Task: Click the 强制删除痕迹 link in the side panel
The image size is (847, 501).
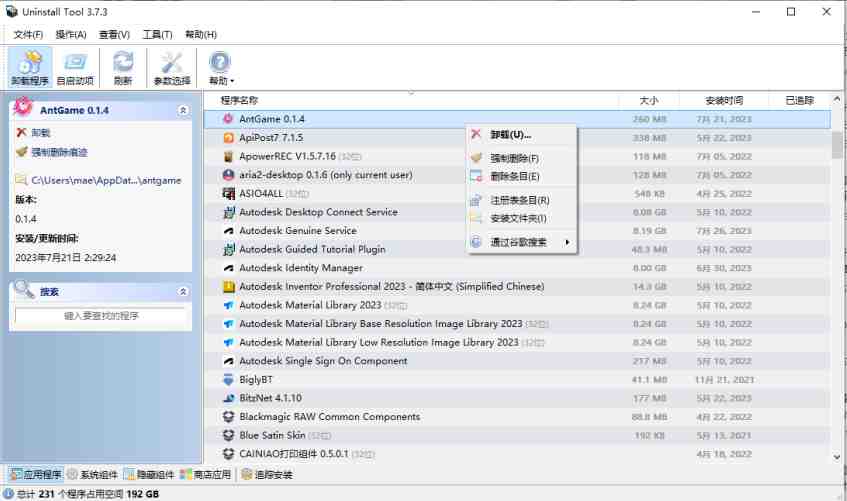Action: (59, 152)
